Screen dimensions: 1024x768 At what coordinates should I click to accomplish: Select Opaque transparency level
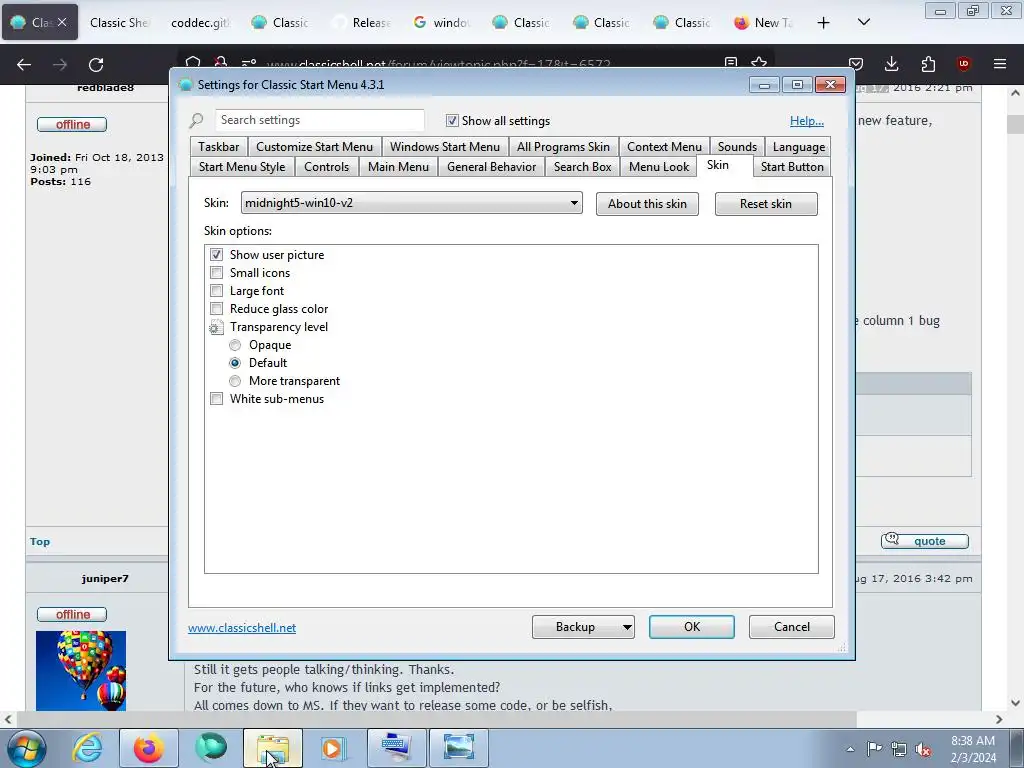(x=235, y=345)
